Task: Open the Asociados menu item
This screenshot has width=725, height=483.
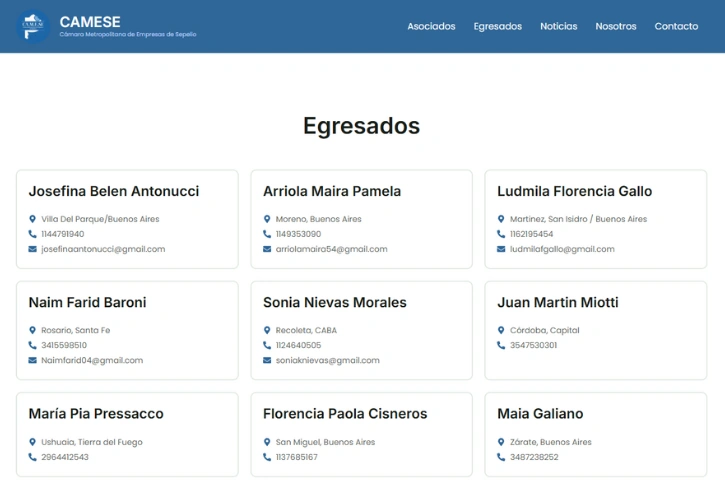Action: 431,26
